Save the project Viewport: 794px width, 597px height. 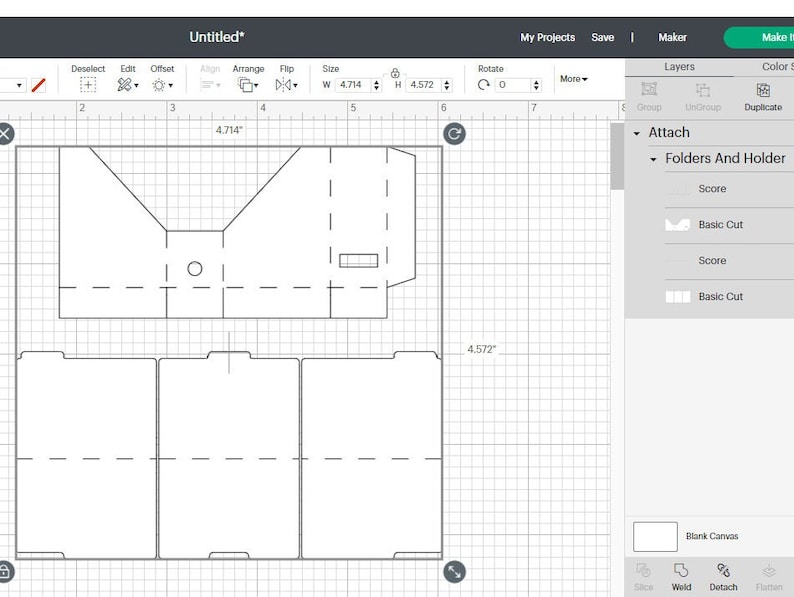coord(603,37)
